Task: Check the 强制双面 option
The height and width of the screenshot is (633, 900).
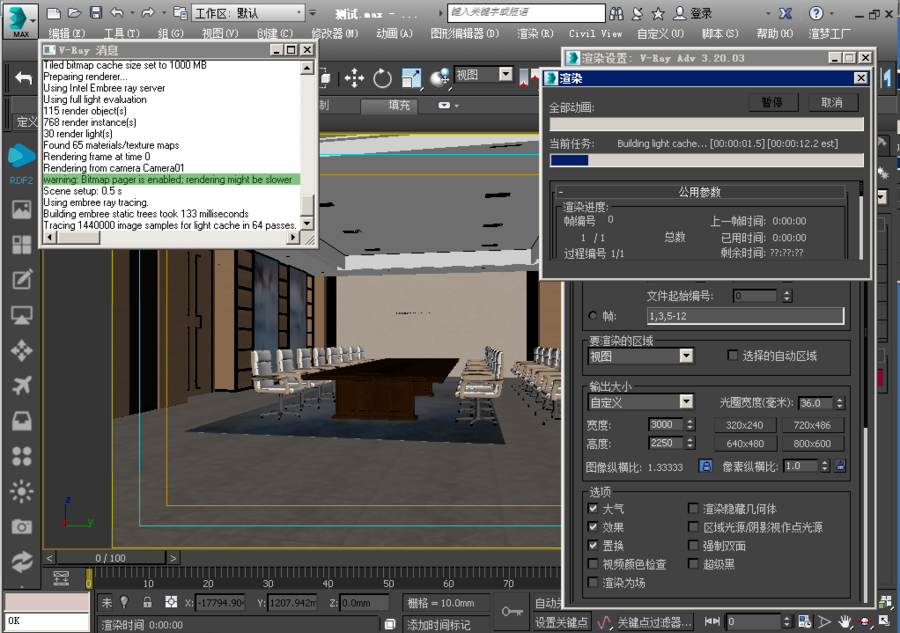Action: click(x=693, y=545)
